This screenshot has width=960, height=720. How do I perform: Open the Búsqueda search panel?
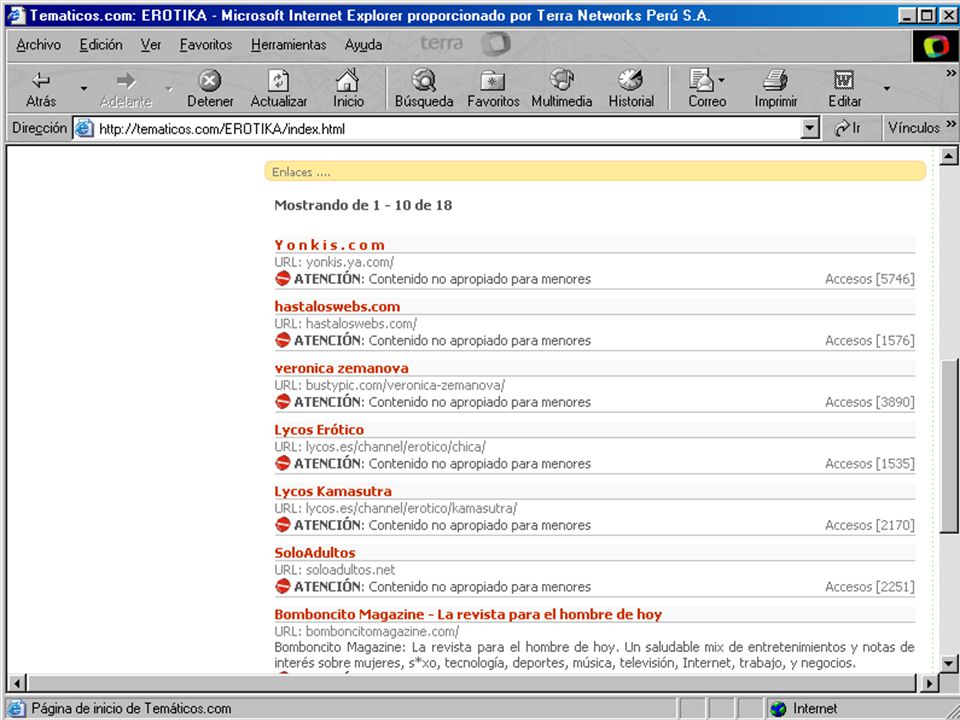pyautogui.click(x=424, y=89)
